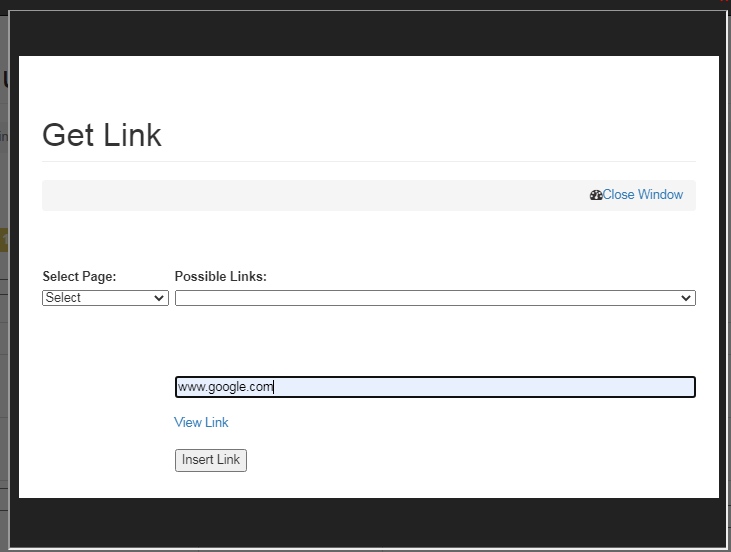Click the Possible Links dropdown chevron
731x552 pixels.
point(686,298)
